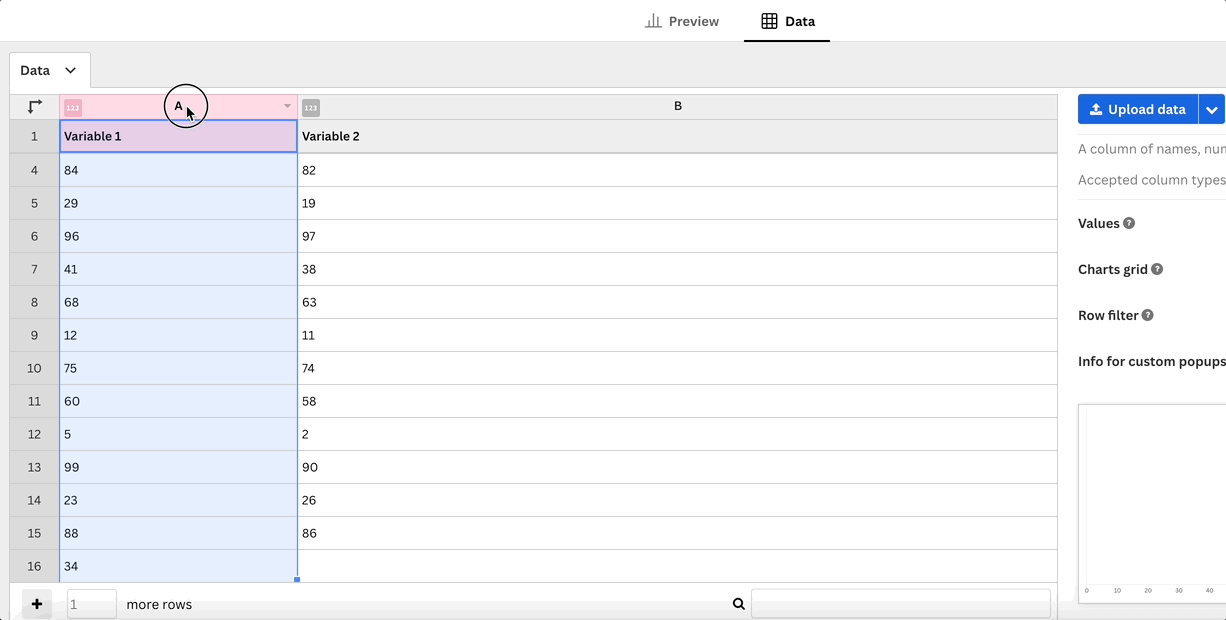Click the cell containing 97
Screen dimensions: 1226x620
pos(677,236)
